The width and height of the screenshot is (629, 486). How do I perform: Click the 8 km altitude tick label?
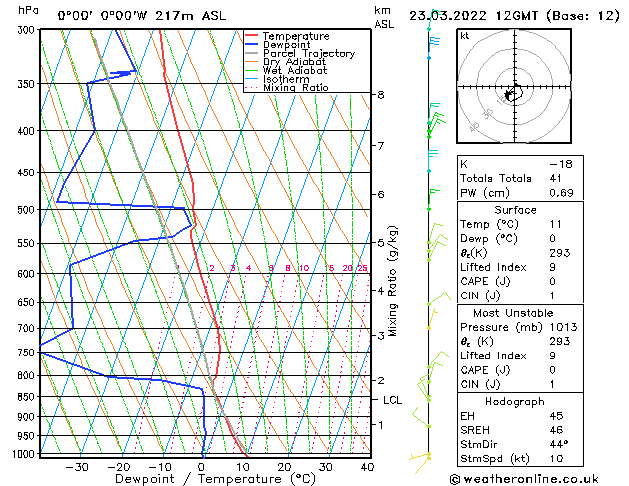tap(381, 95)
